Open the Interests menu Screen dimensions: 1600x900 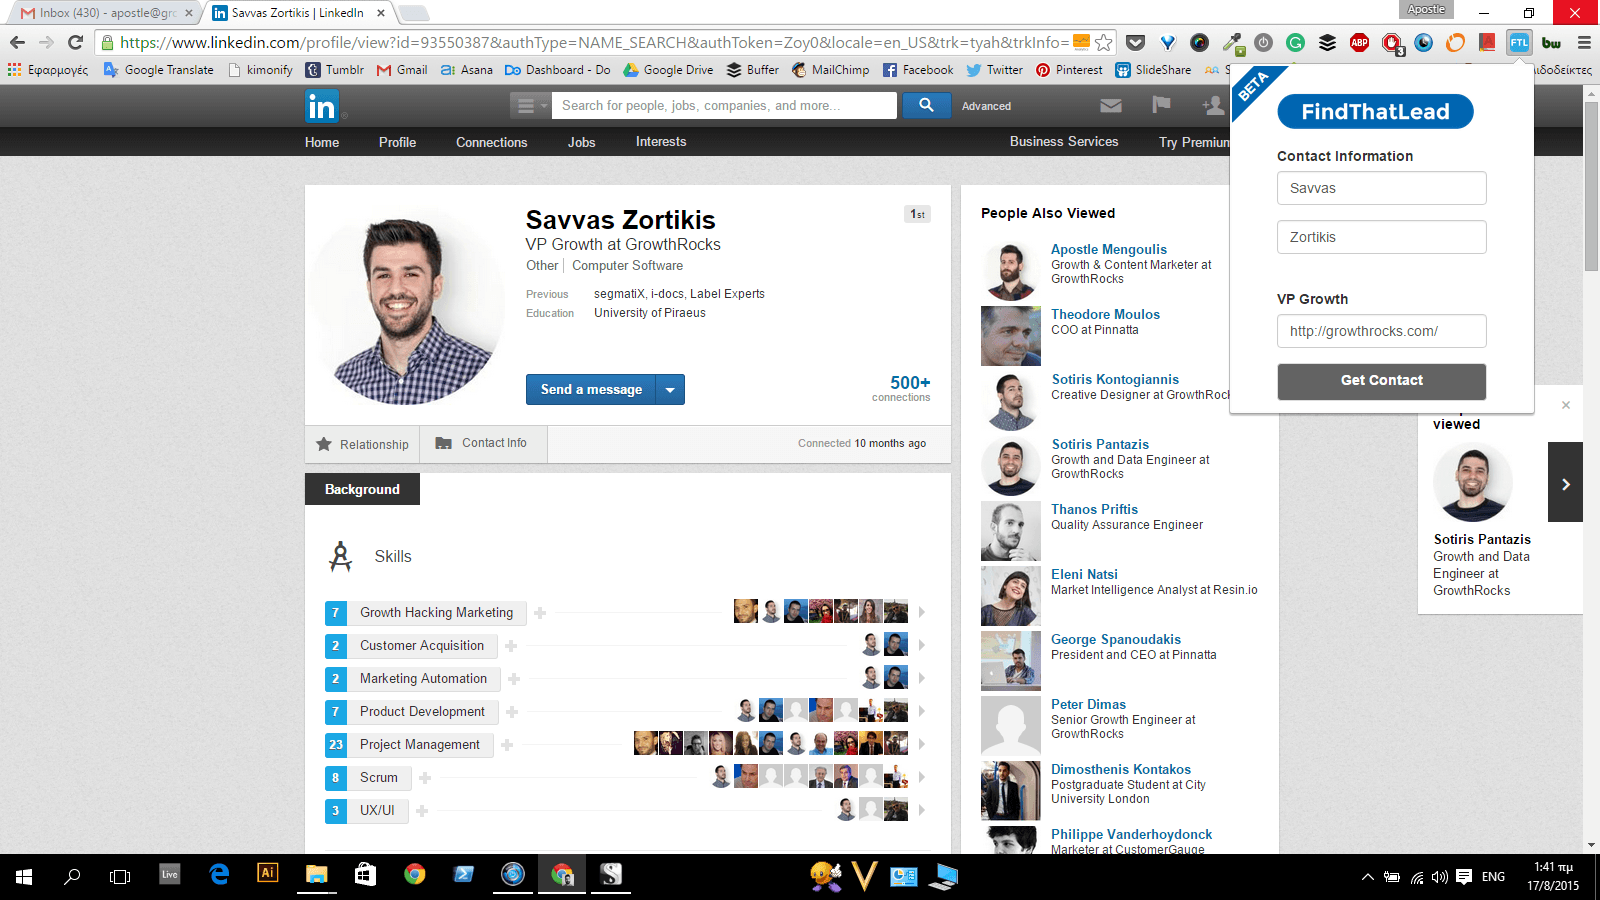[x=661, y=142]
